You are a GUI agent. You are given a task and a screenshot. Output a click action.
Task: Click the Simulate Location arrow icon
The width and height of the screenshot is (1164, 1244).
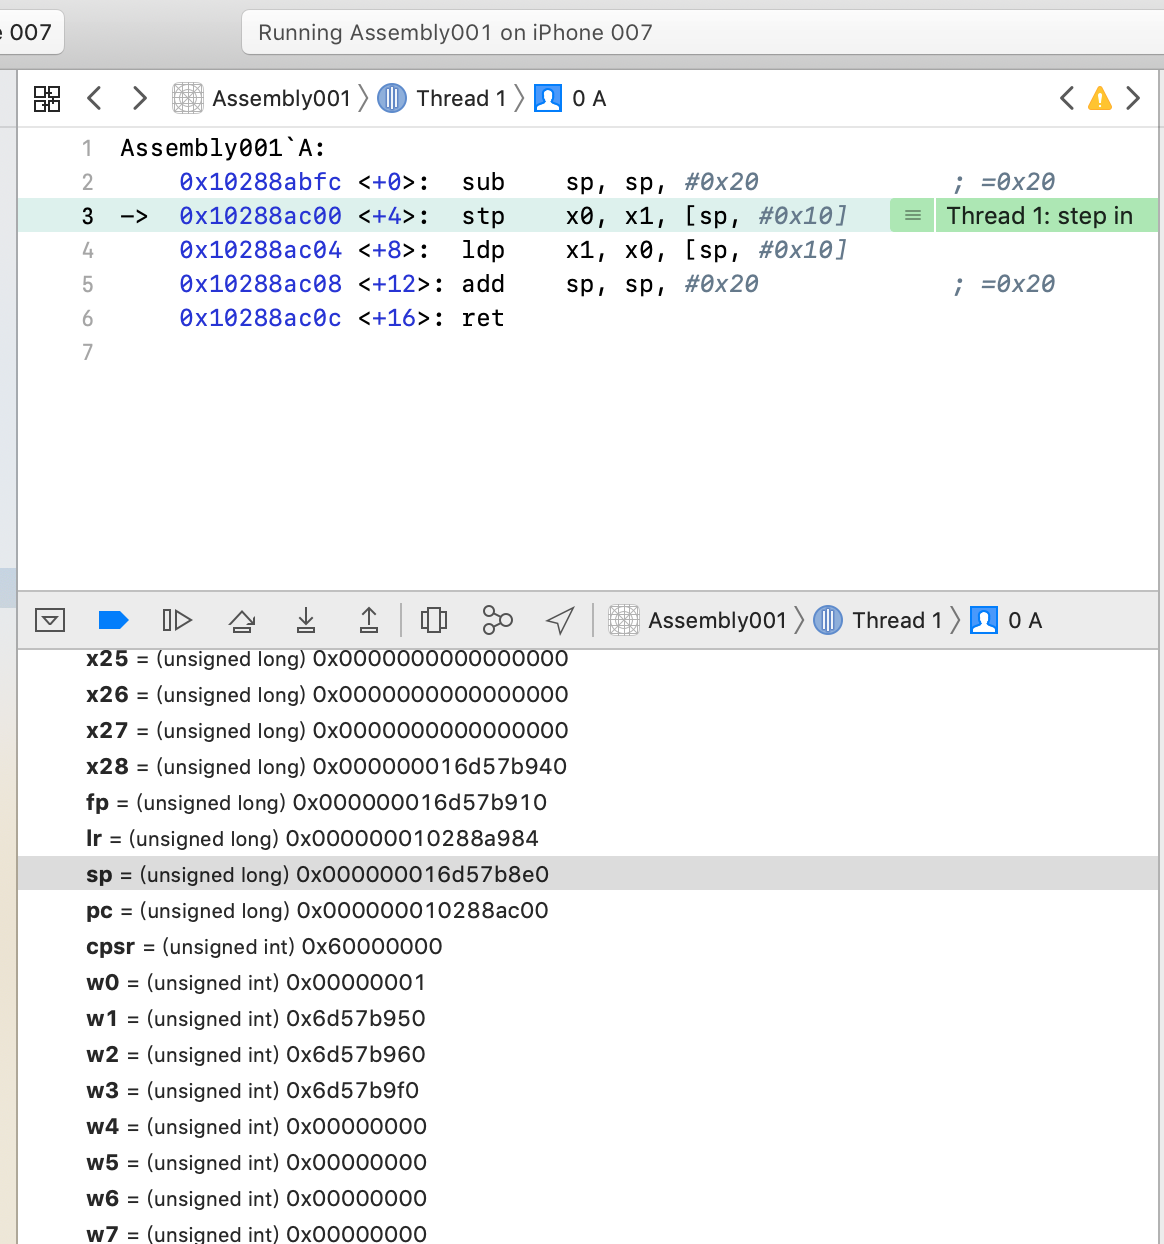point(560,620)
